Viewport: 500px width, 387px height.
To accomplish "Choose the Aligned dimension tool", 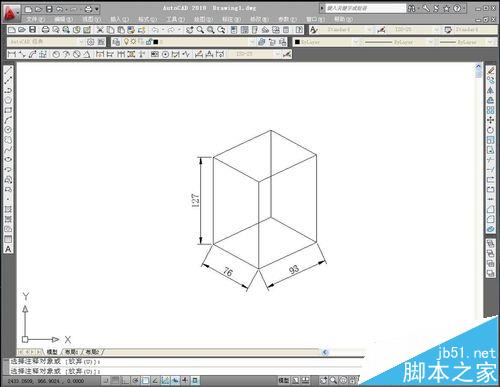I will [x=22, y=54].
